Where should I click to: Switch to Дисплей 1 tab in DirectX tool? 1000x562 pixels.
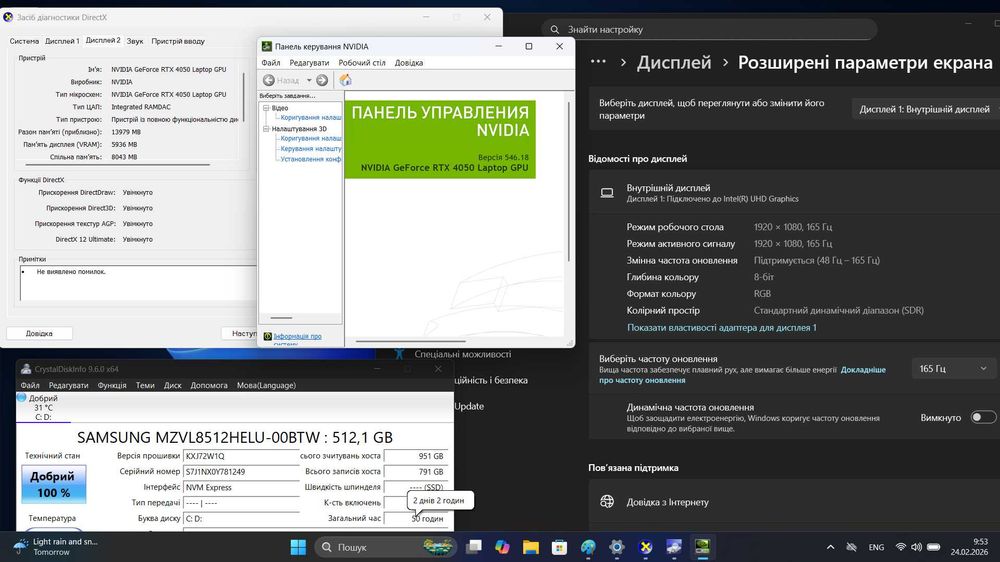62,41
